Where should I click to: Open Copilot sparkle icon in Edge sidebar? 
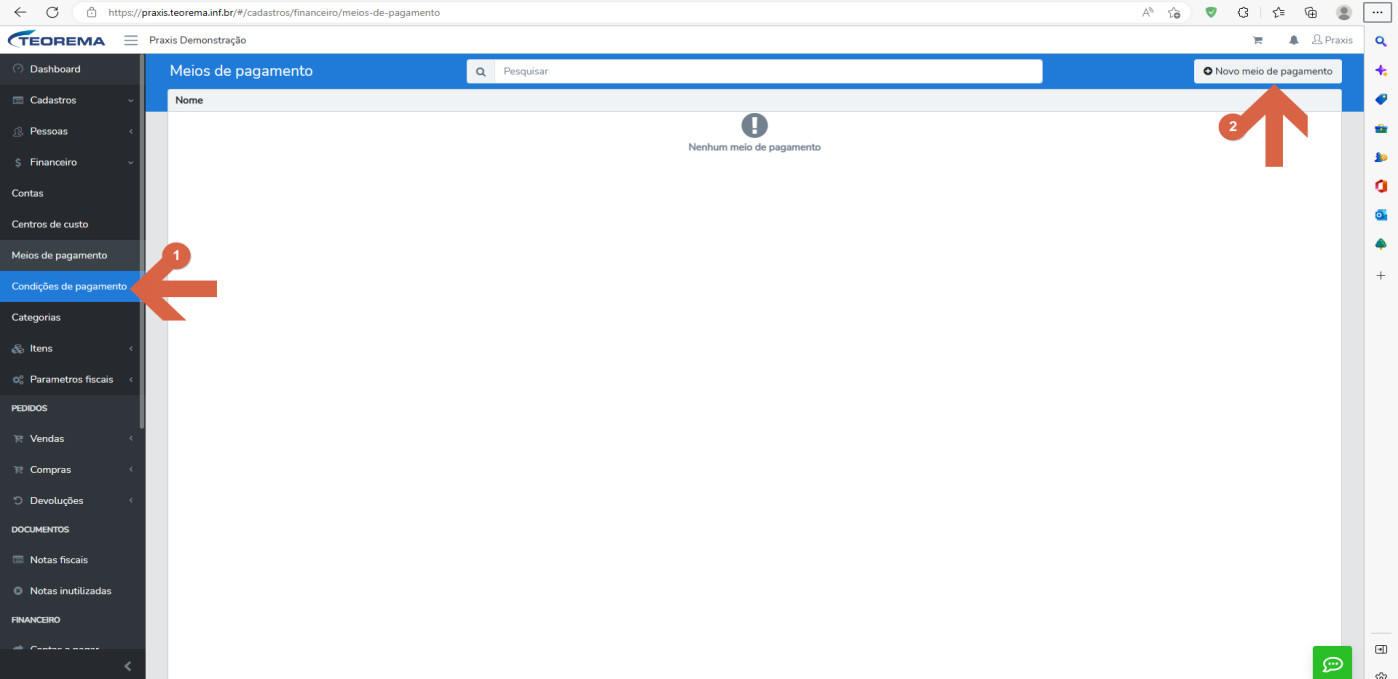click(1381, 70)
